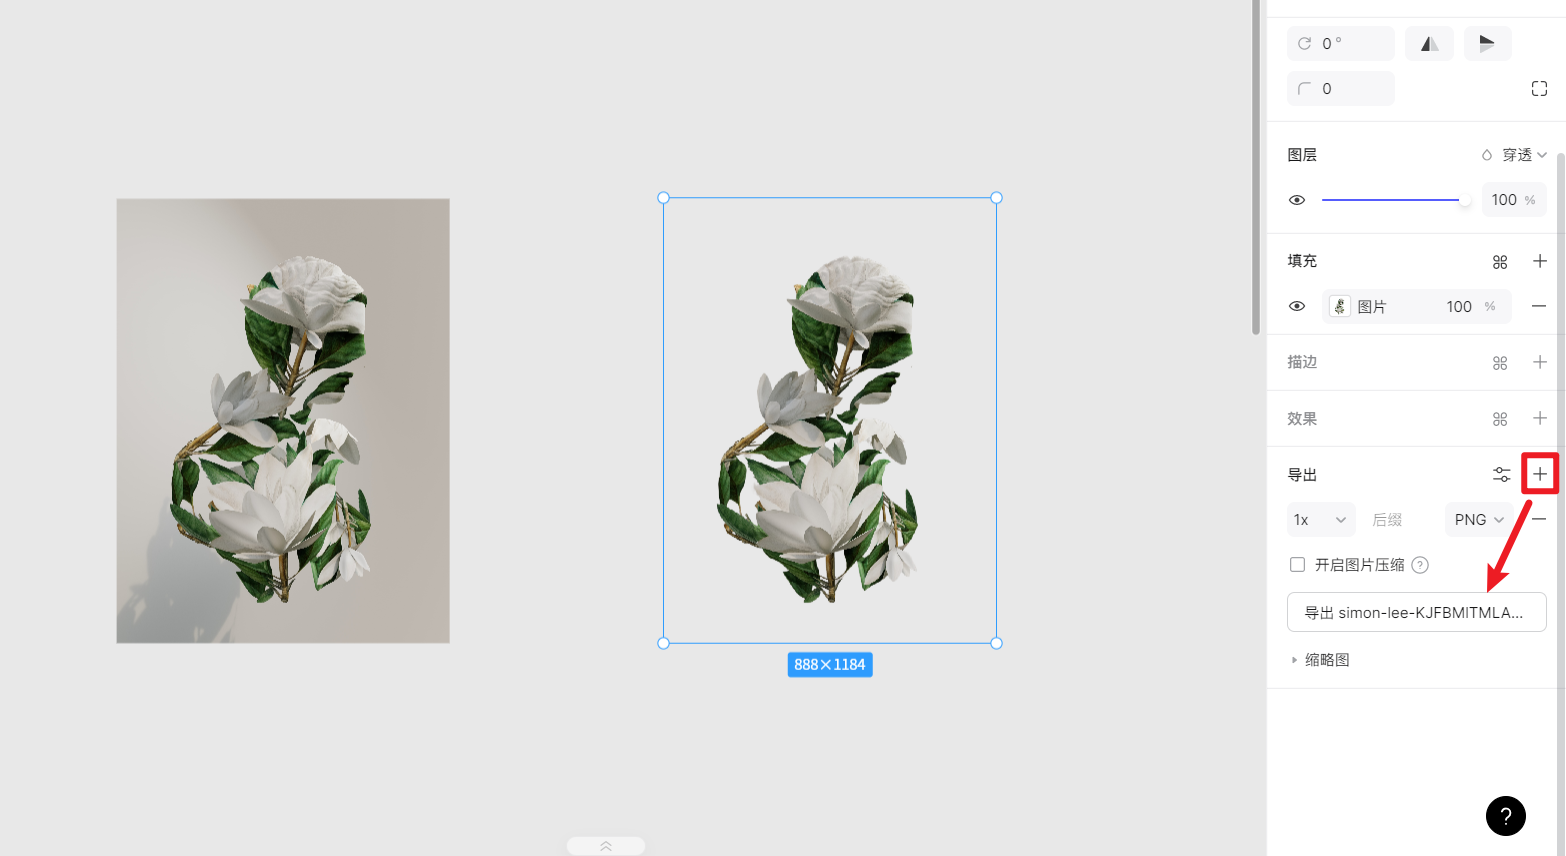Toggle independent corner radius icon

[x=1539, y=89]
